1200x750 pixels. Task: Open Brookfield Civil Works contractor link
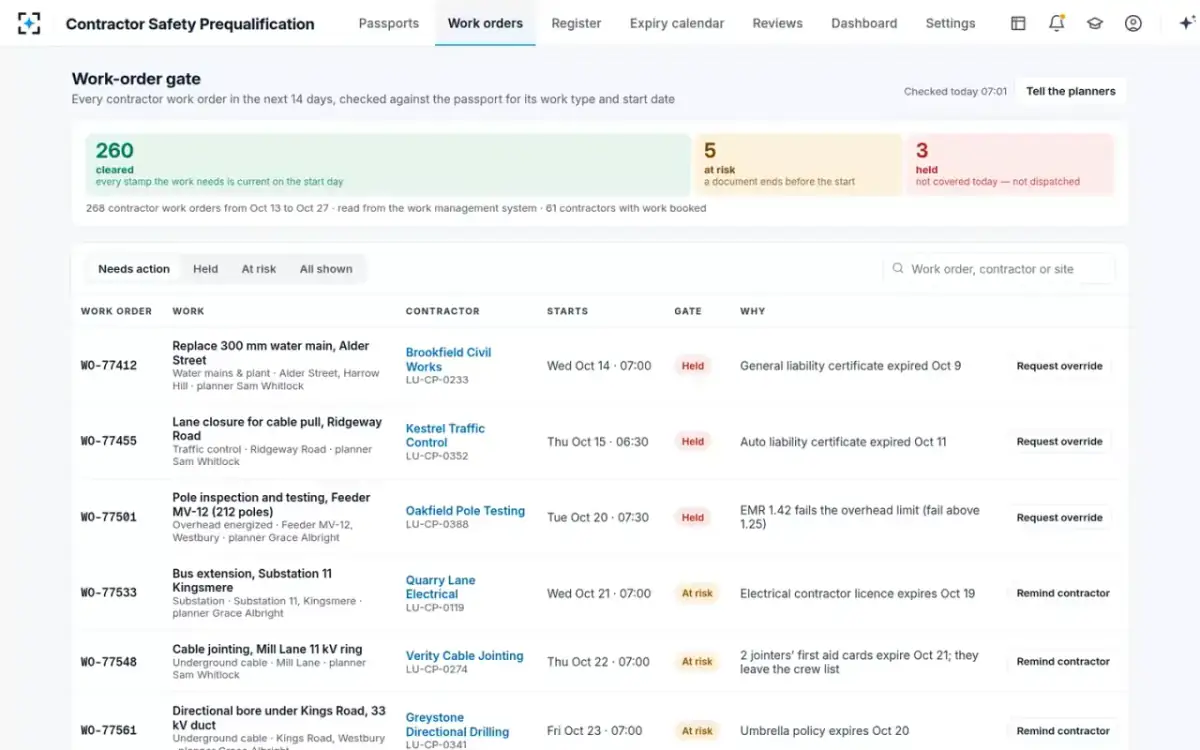click(448, 359)
